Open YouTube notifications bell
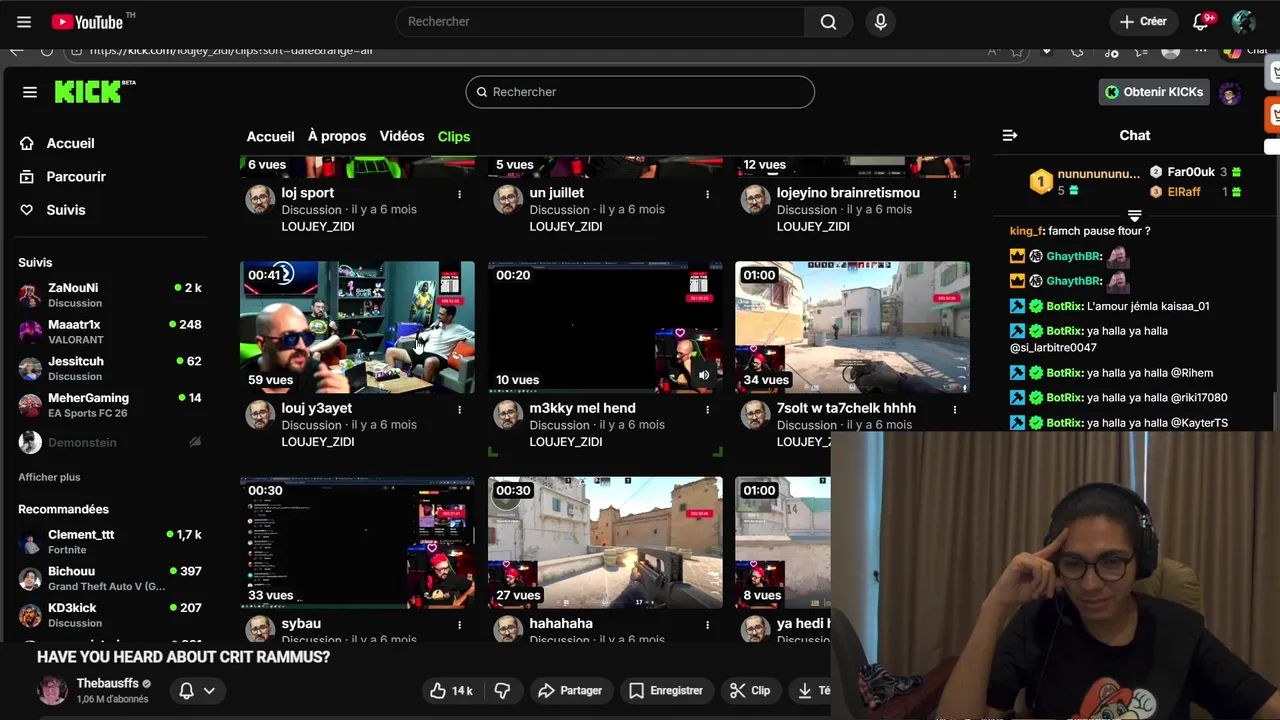Image resolution: width=1280 pixels, height=720 pixels. tap(1202, 22)
